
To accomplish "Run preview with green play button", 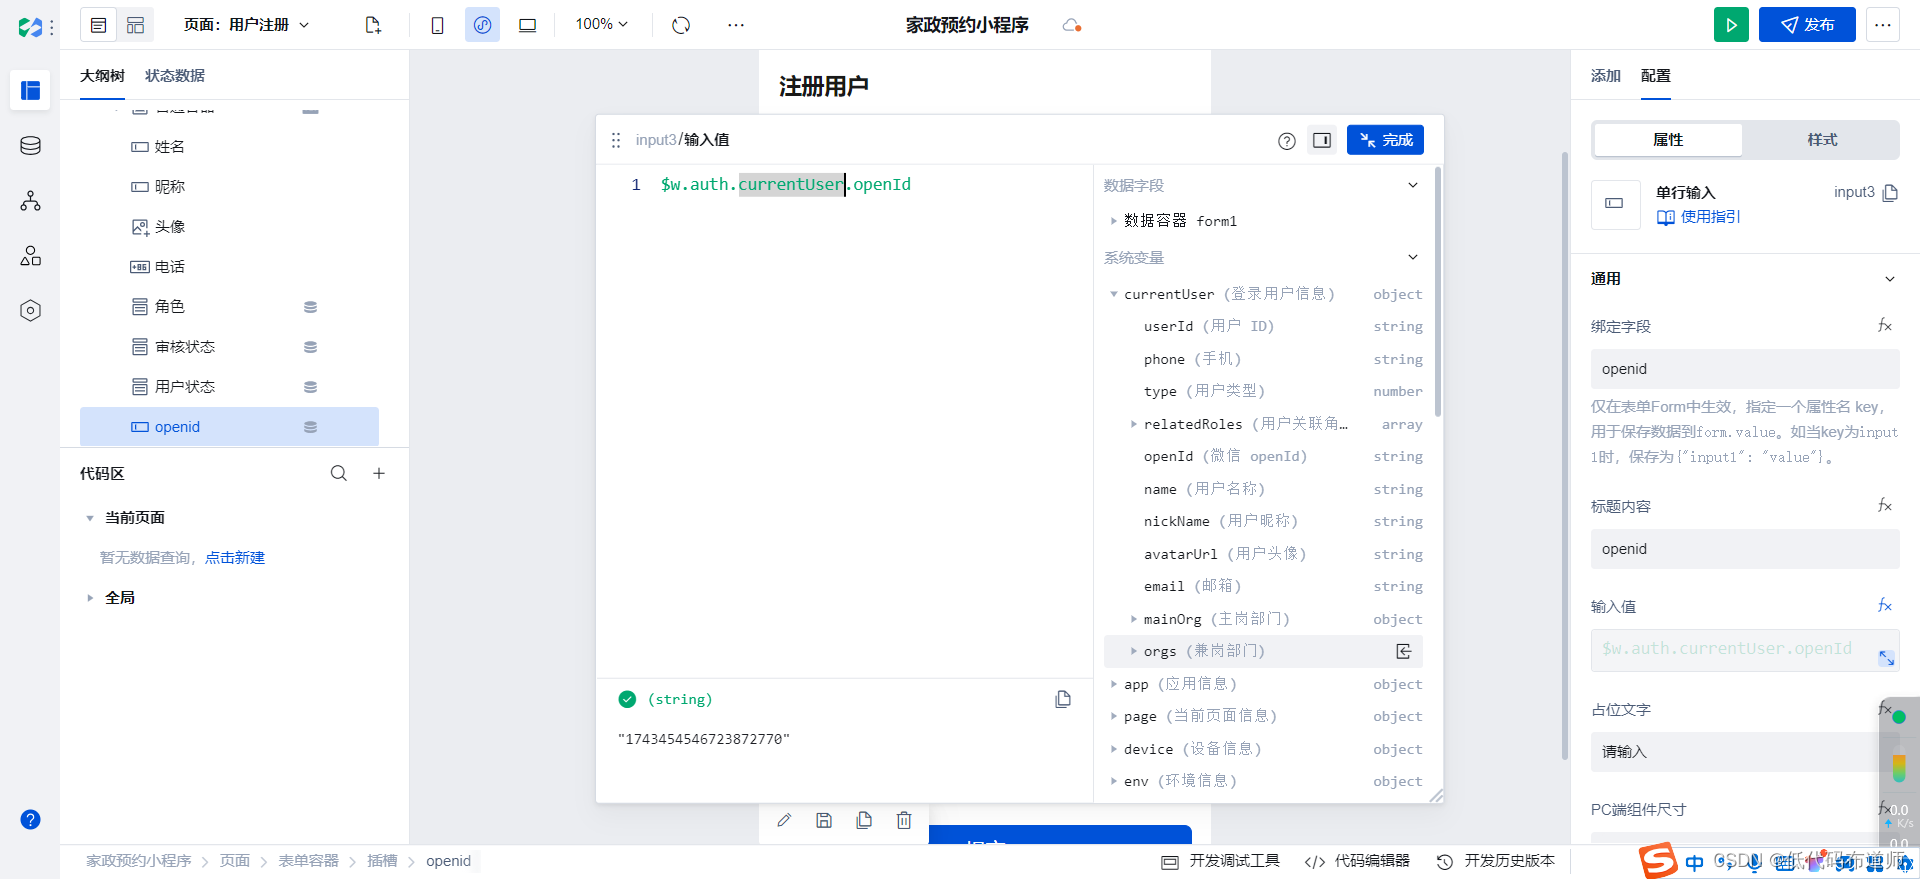I will [1731, 25].
